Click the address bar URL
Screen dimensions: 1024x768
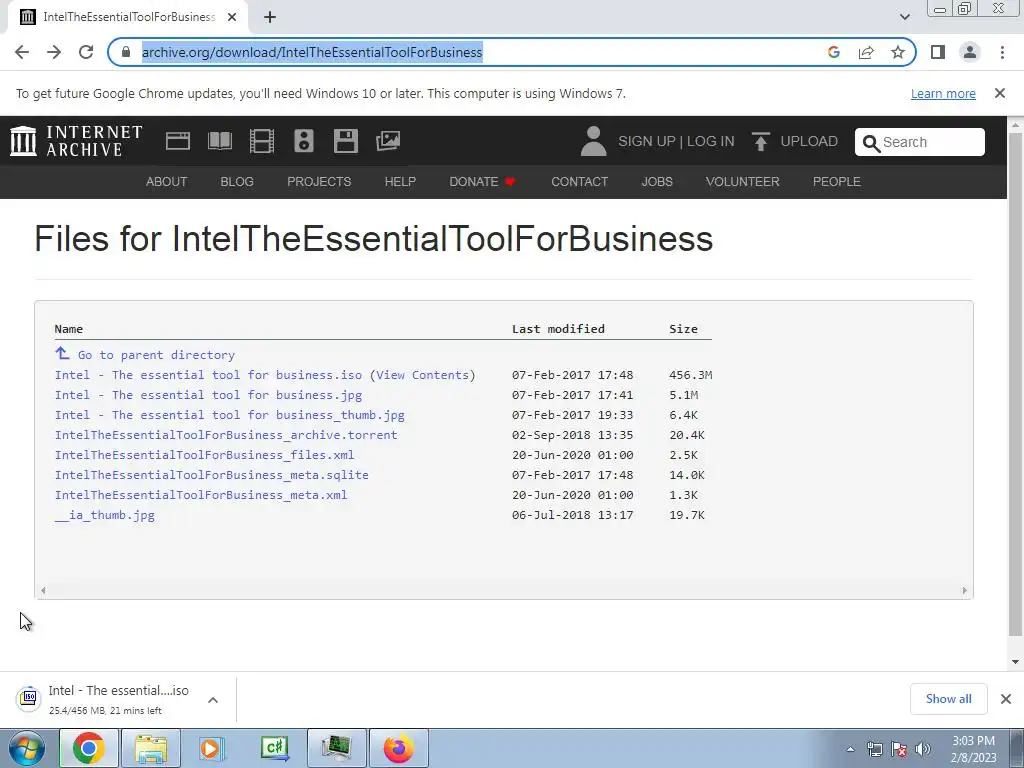pos(312,52)
